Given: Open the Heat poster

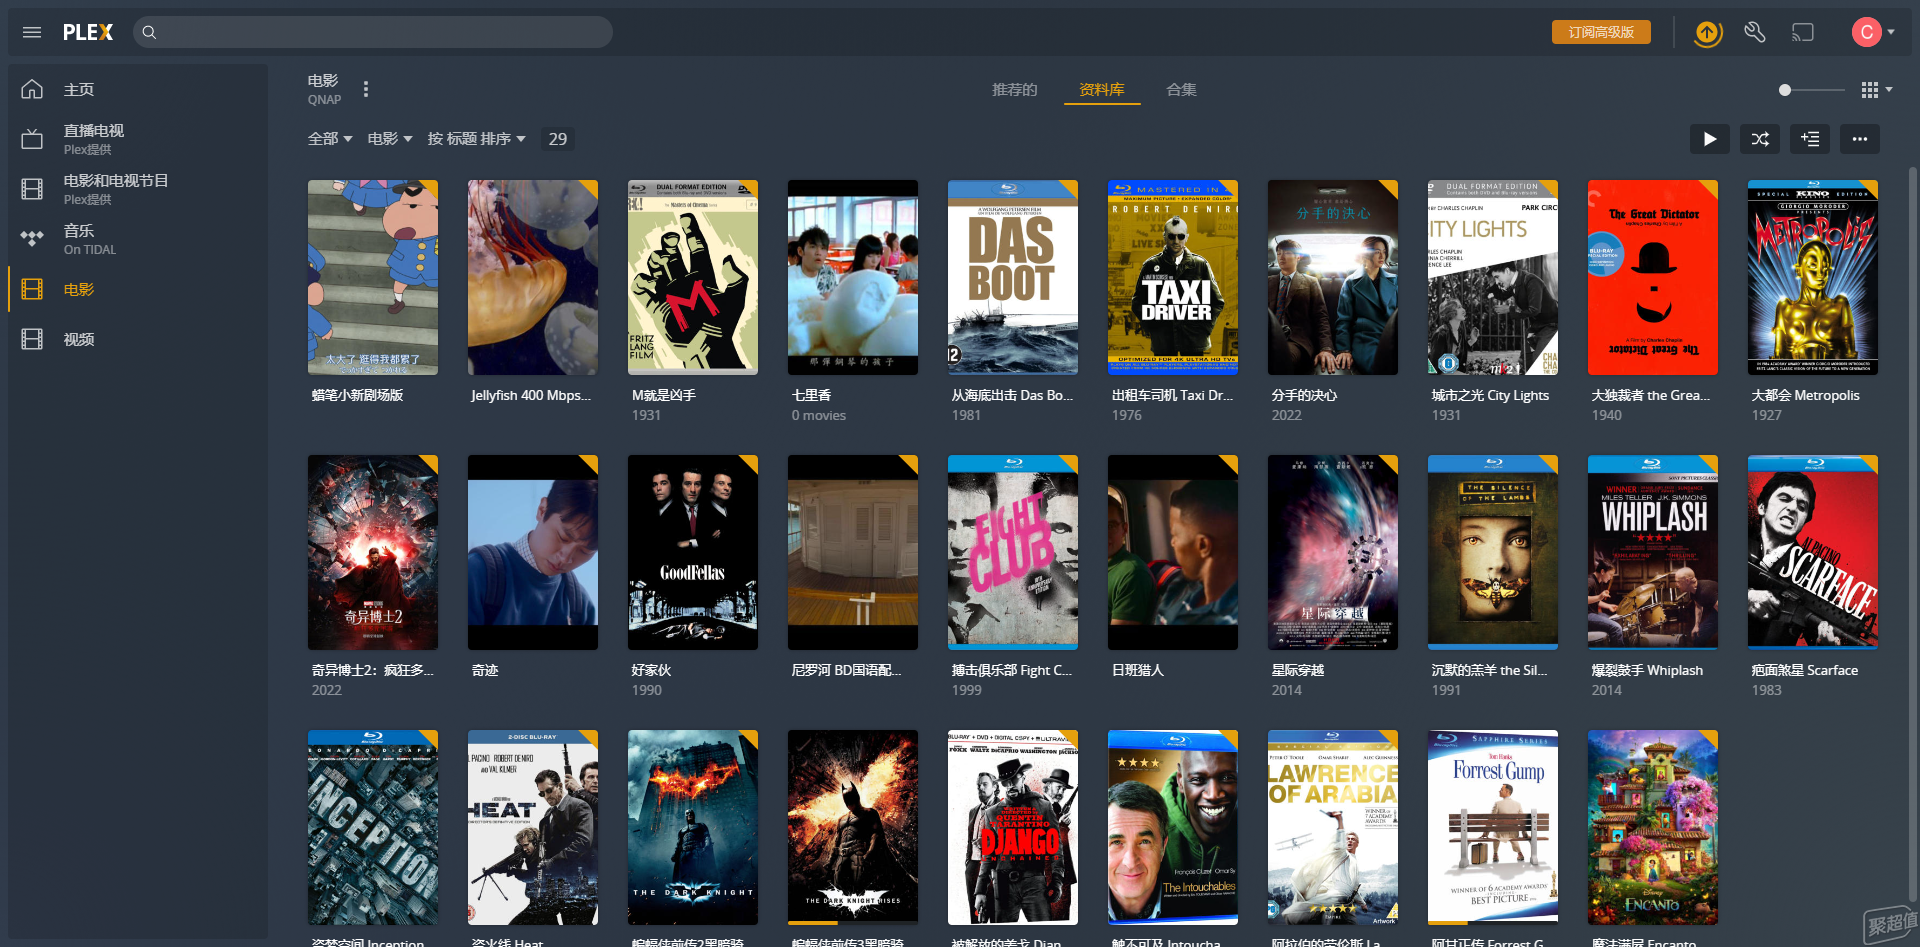Looking at the screenshot, I should (x=533, y=827).
